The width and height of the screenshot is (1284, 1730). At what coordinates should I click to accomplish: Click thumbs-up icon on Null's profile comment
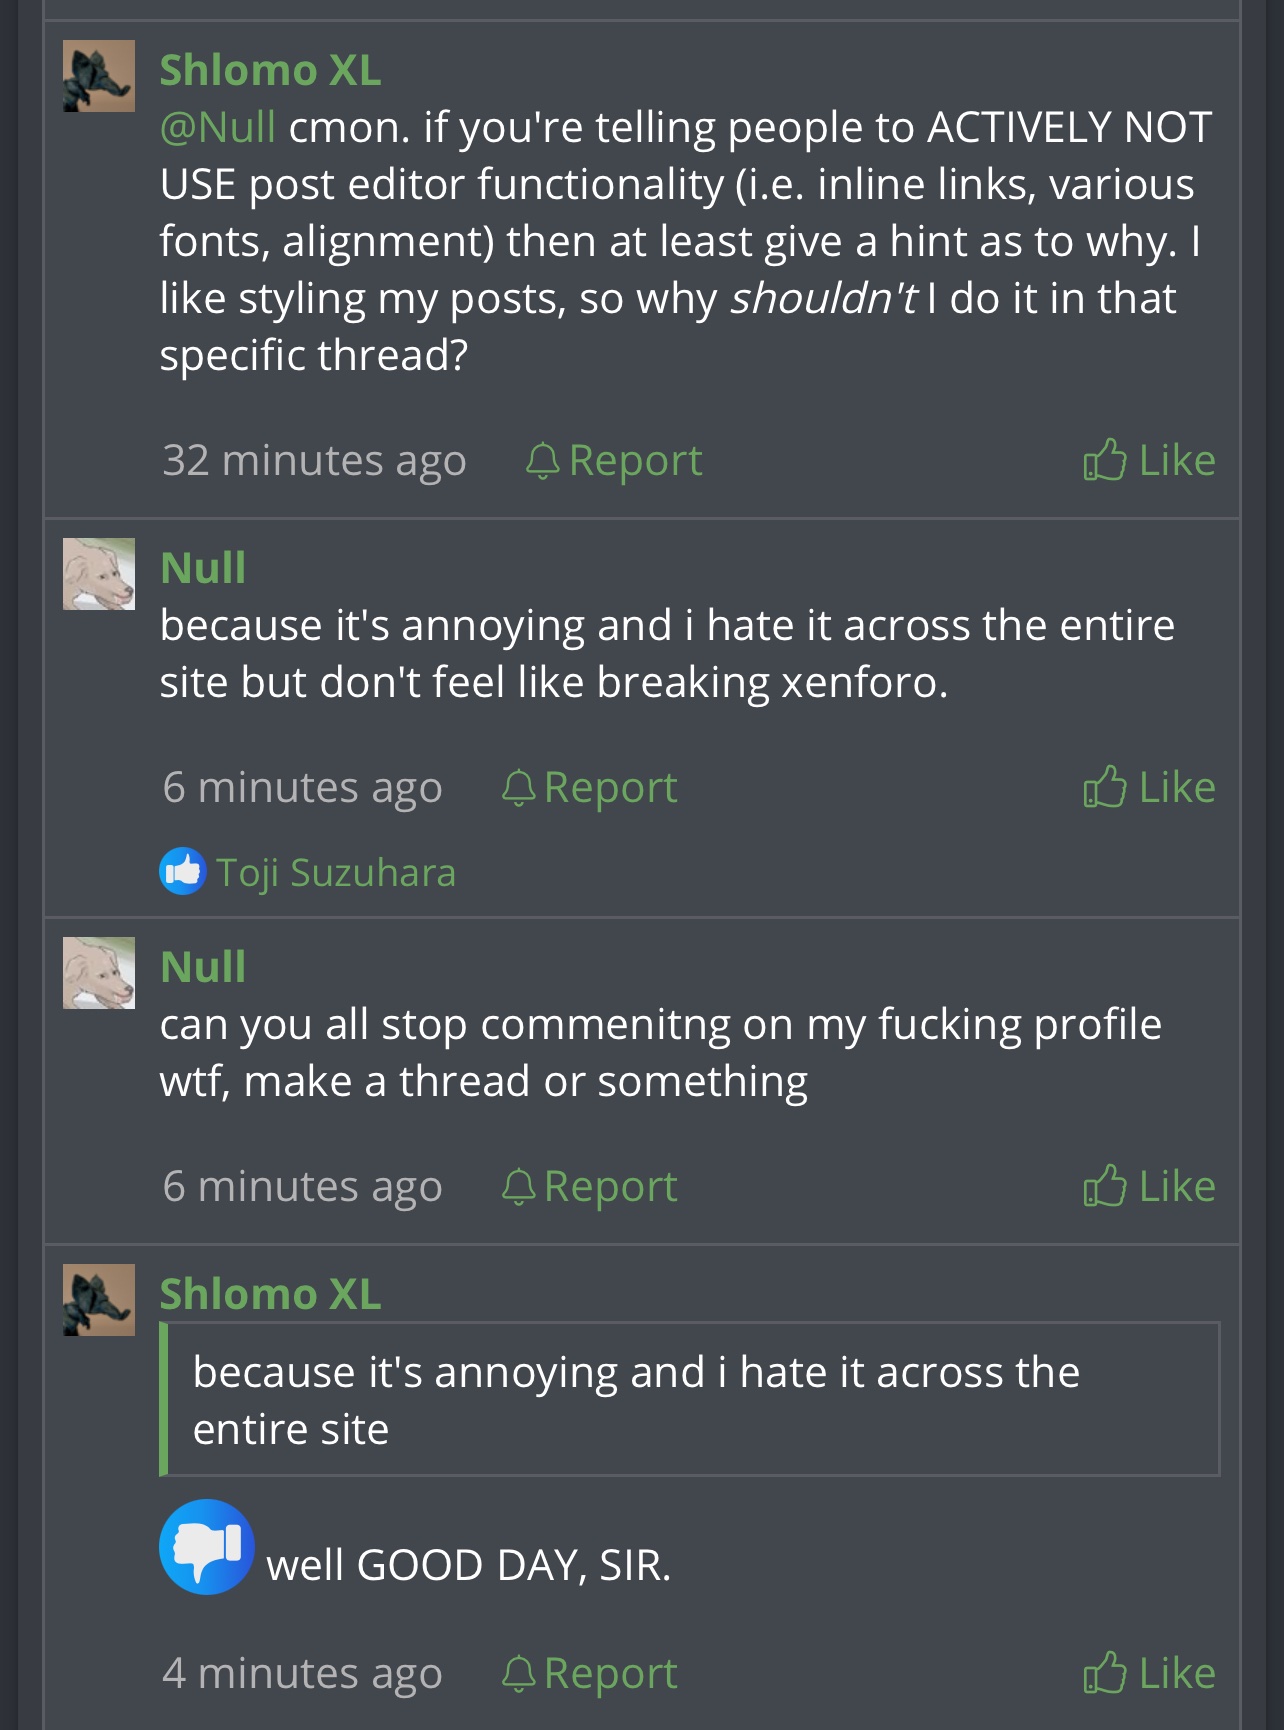click(x=1104, y=1186)
